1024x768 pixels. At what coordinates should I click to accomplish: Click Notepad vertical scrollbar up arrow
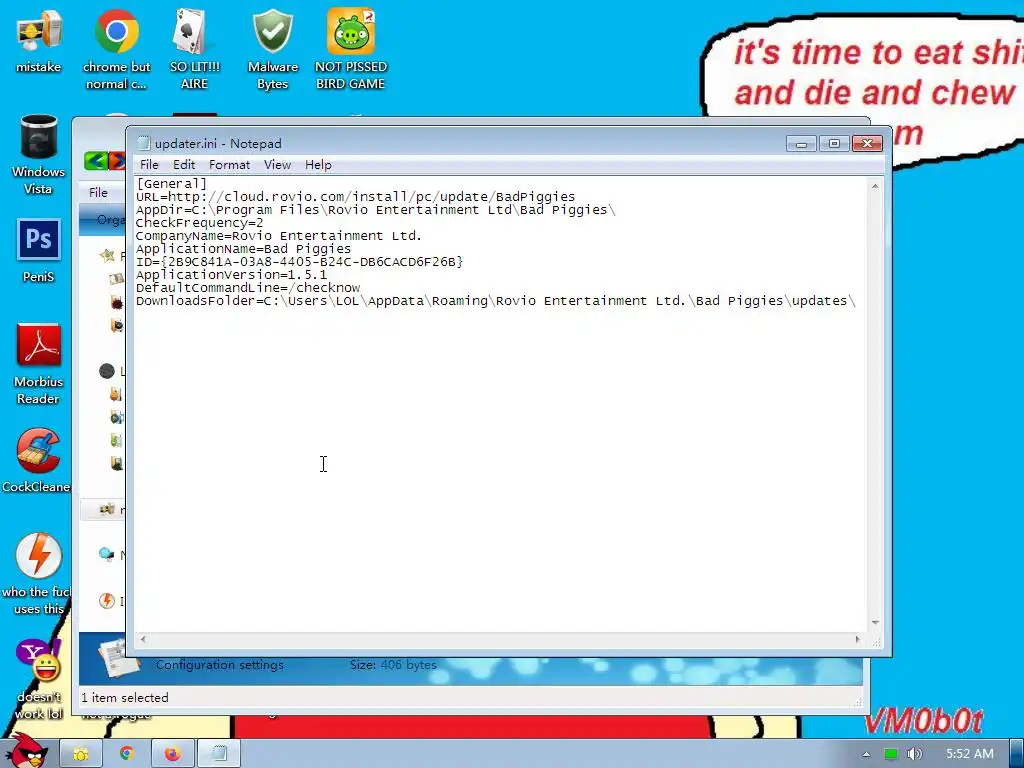click(875, 186)
